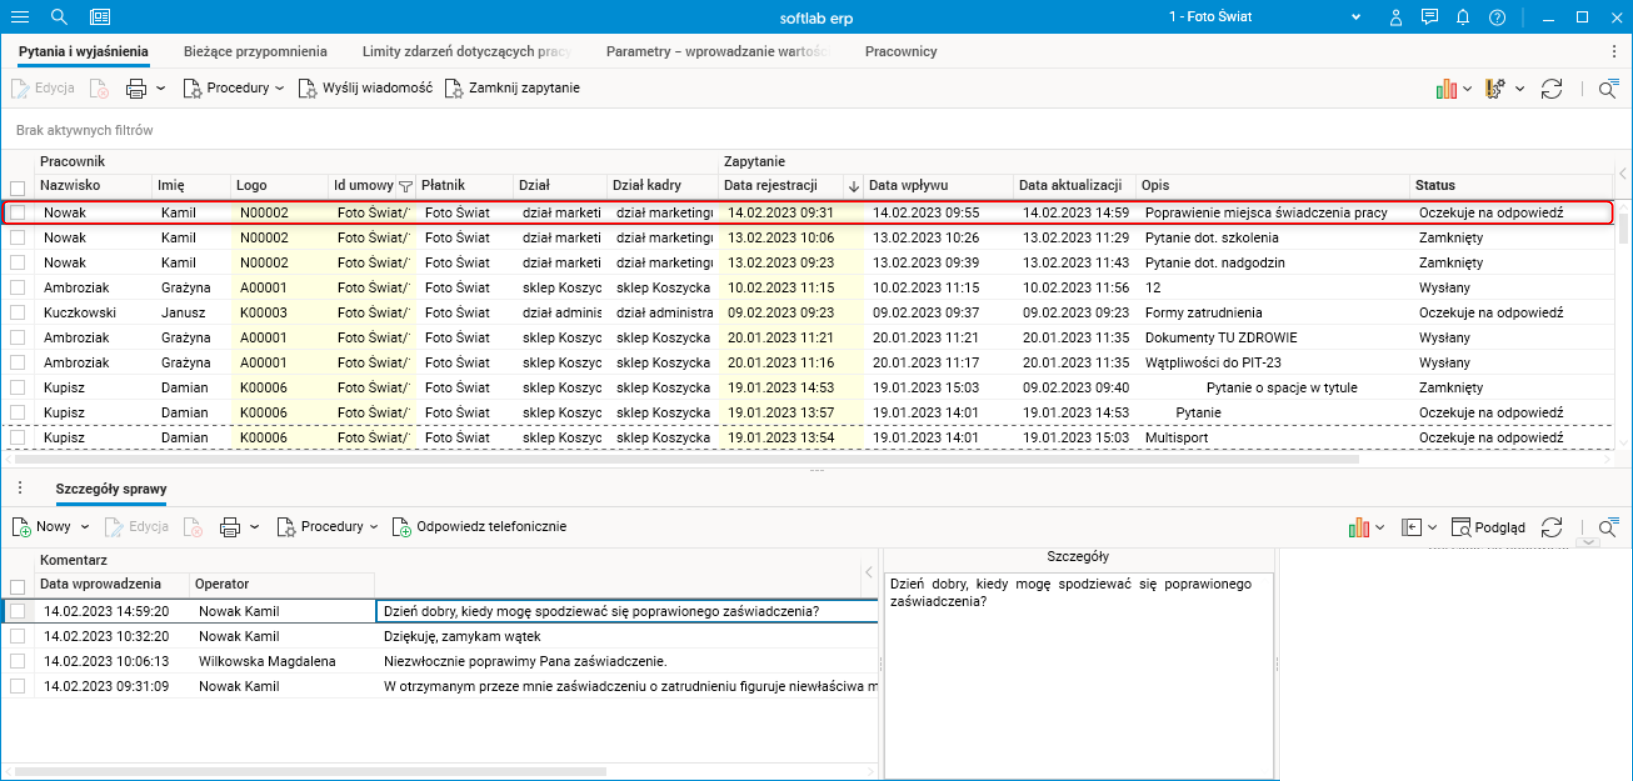Open the user account icon
This screenshot has width=1633, height=781.
click(1395, 17)
